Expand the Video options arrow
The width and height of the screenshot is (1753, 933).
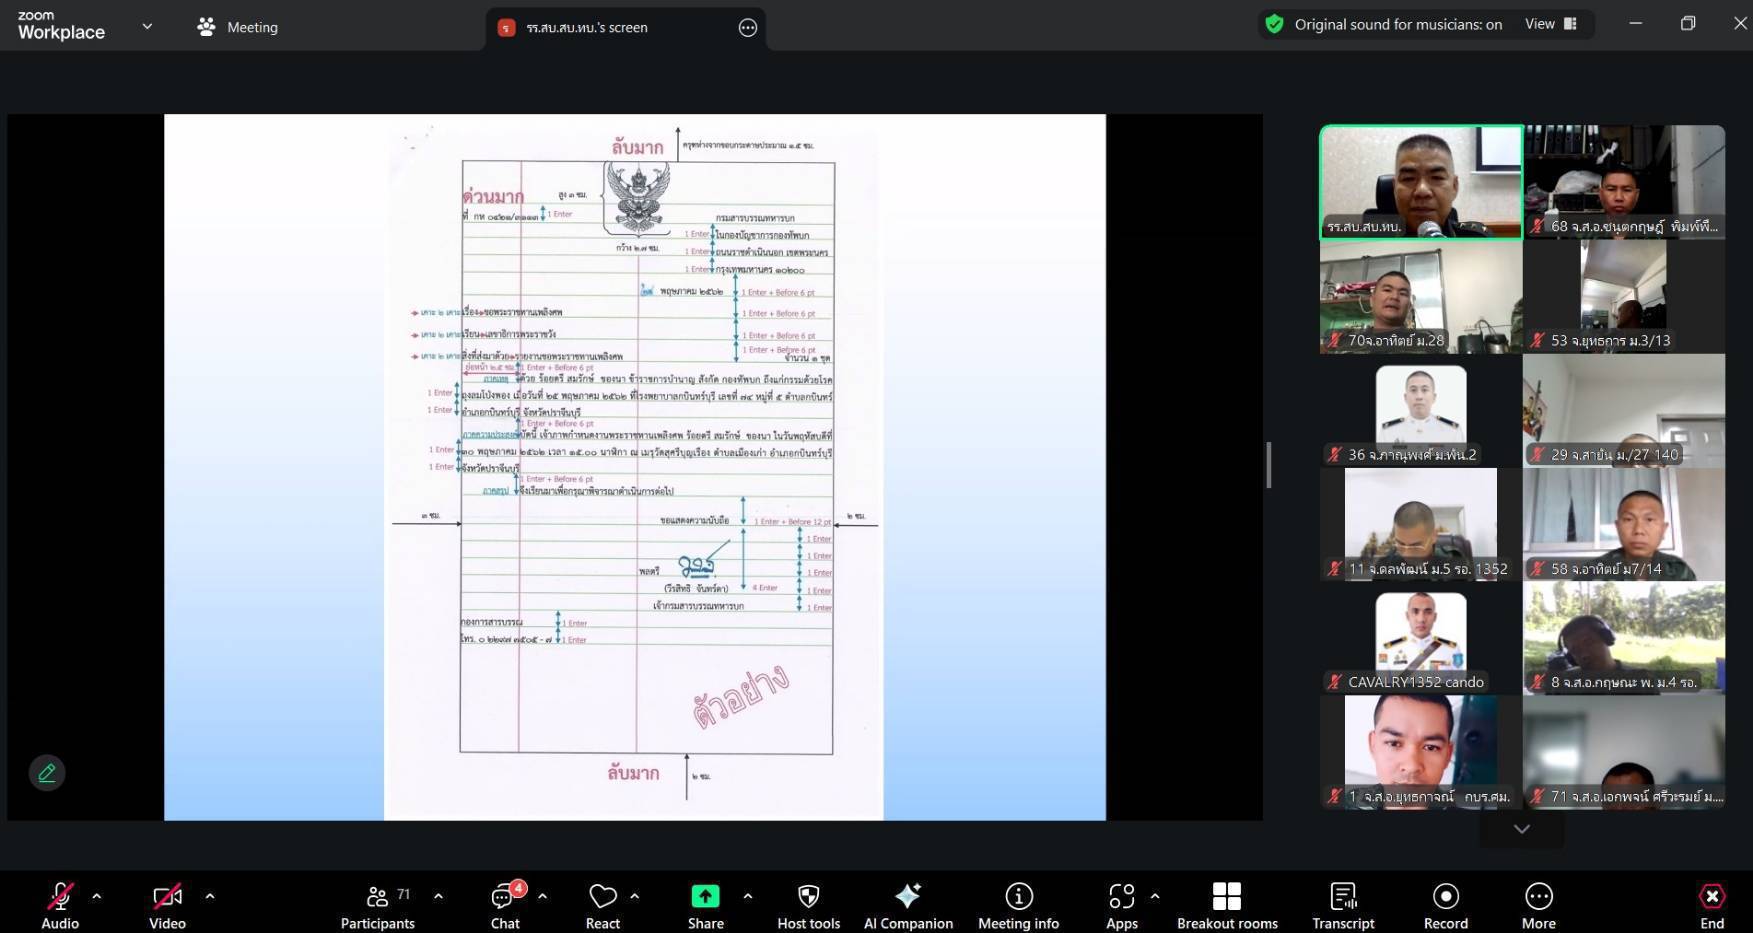click(210, 897)
